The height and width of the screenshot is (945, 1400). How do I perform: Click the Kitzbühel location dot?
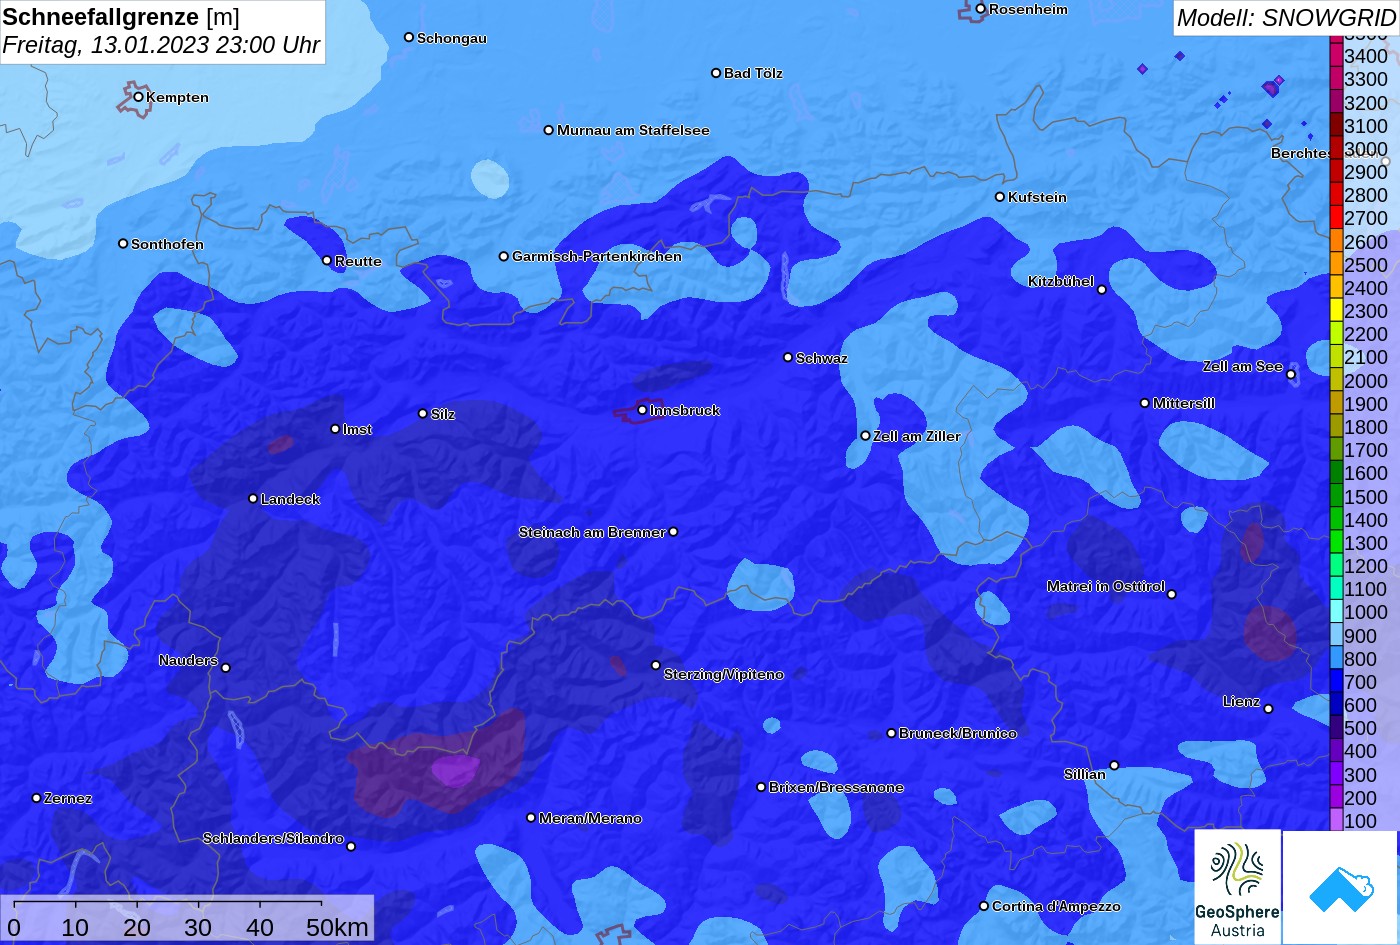[x=1102, y=290]
